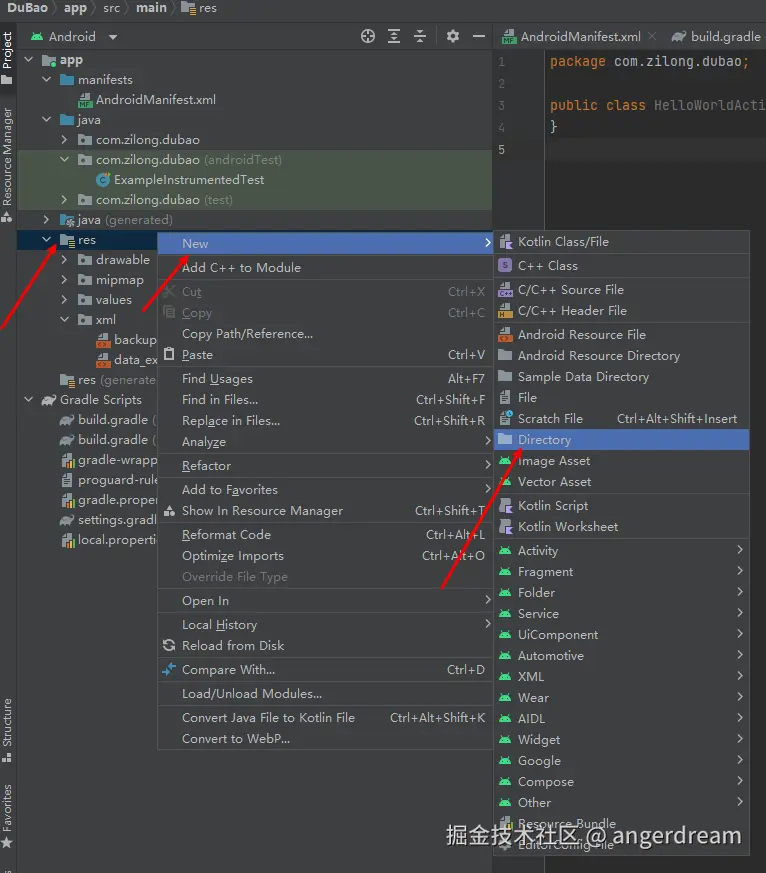This screenshot has width=766, height=873.
Task: Expand the java (generated) folder
Action: pos(47,220)
